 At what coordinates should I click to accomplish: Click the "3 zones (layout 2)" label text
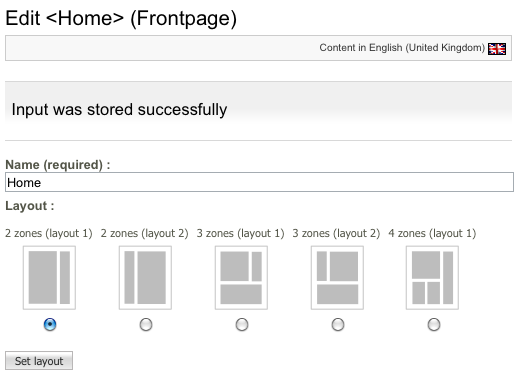pos(336,233)
